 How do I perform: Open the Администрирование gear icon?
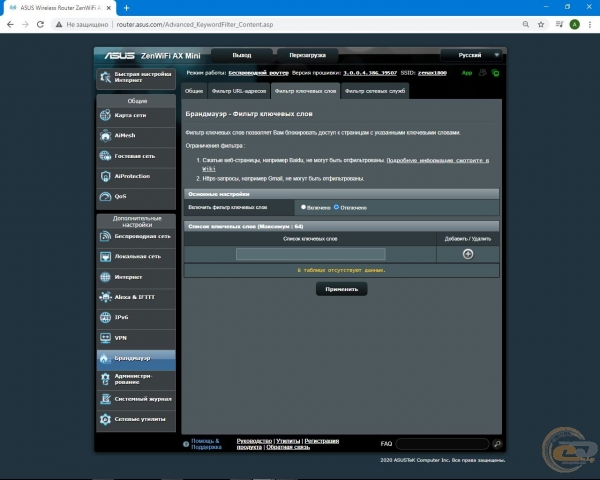(x=105, y=379)
